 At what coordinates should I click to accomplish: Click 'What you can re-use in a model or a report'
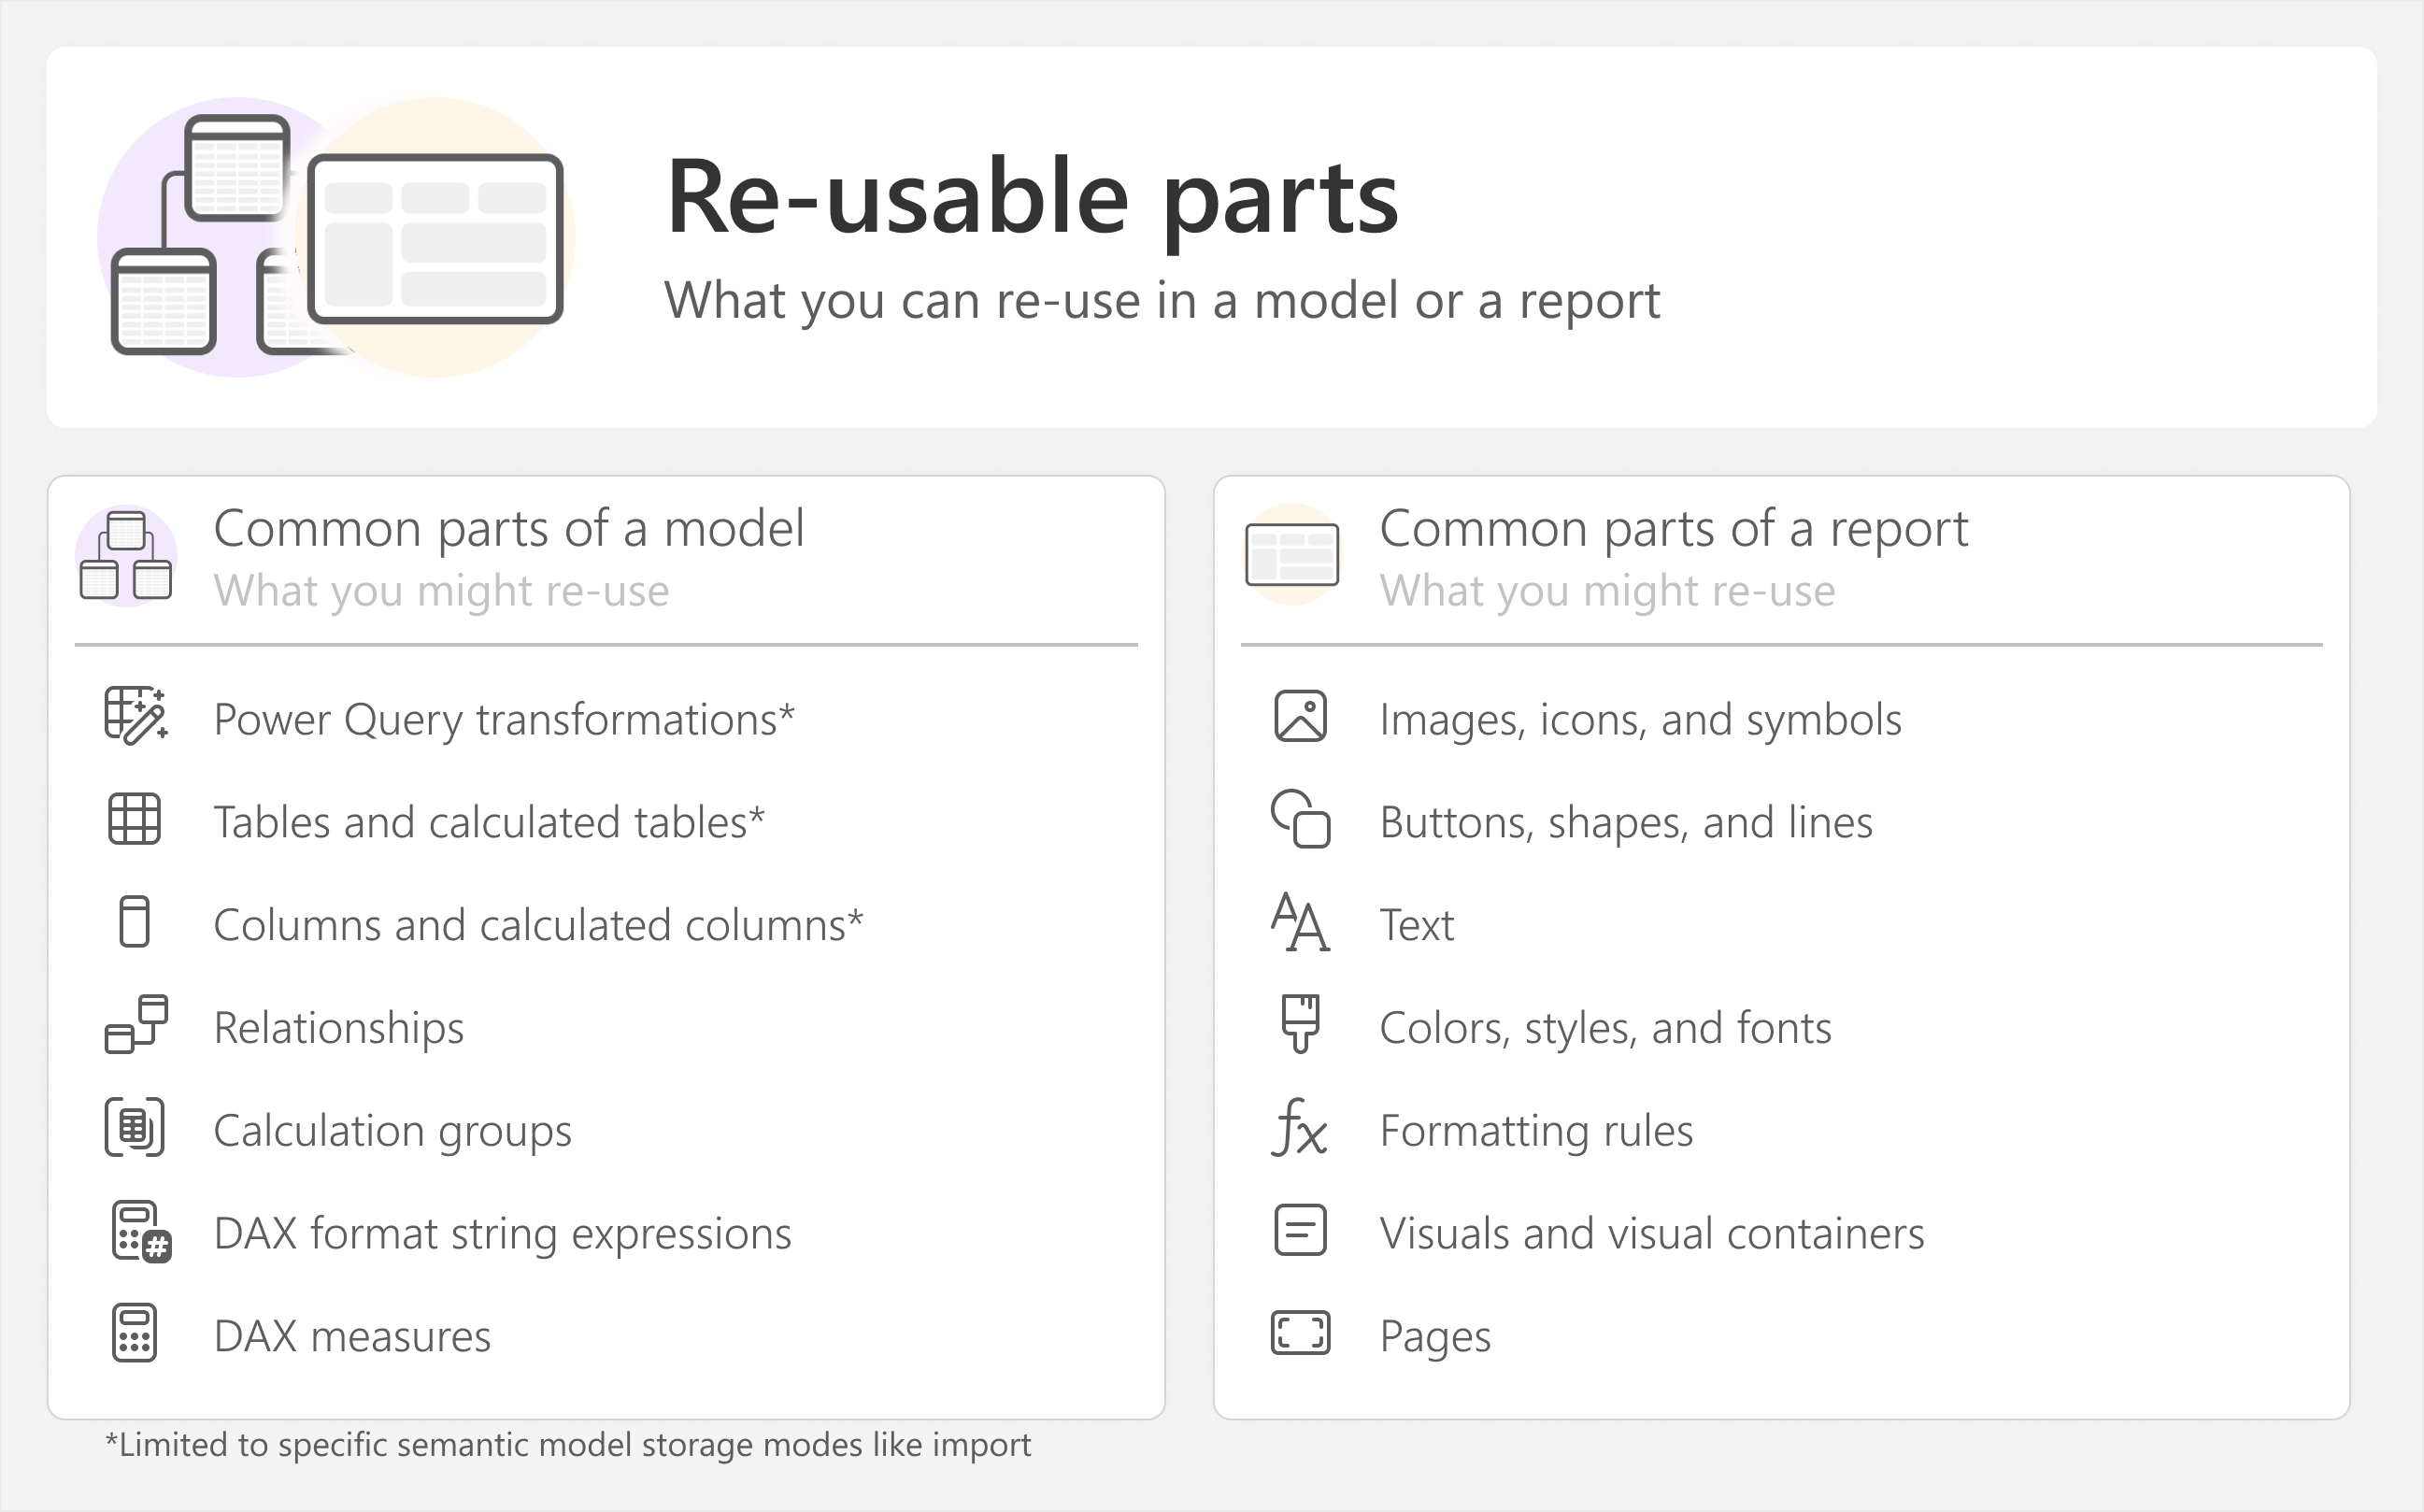coord(1162,301)
